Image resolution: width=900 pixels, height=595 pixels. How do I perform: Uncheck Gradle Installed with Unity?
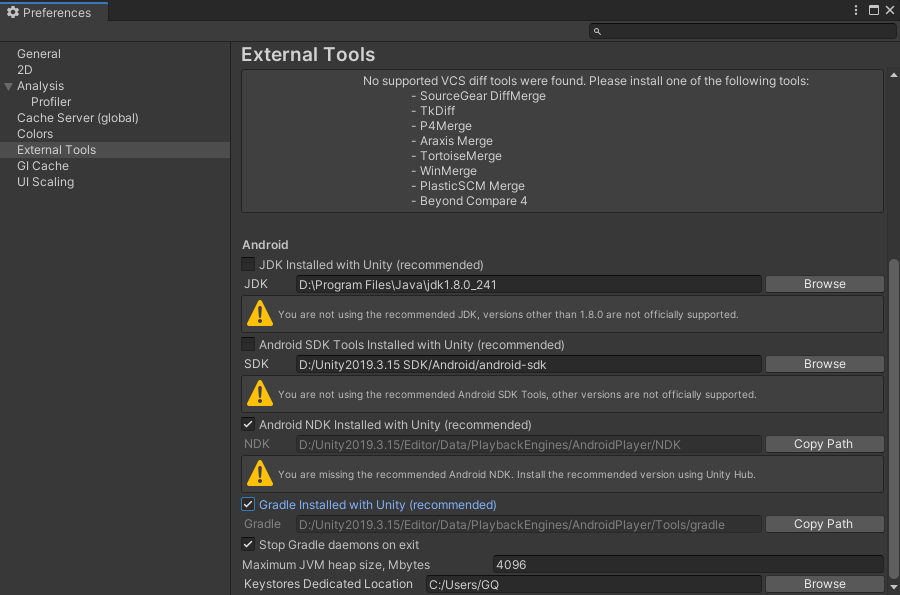pos(248,504)
